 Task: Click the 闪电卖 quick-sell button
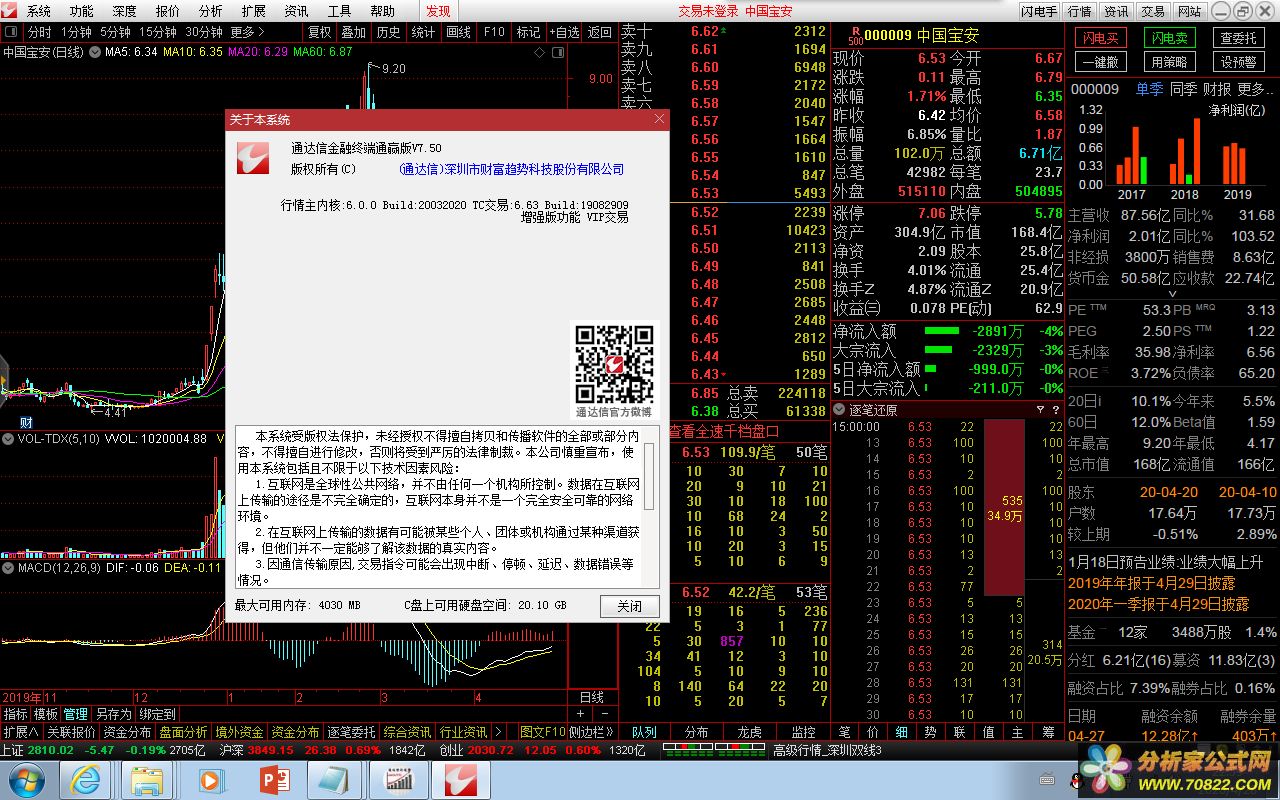1169,38
